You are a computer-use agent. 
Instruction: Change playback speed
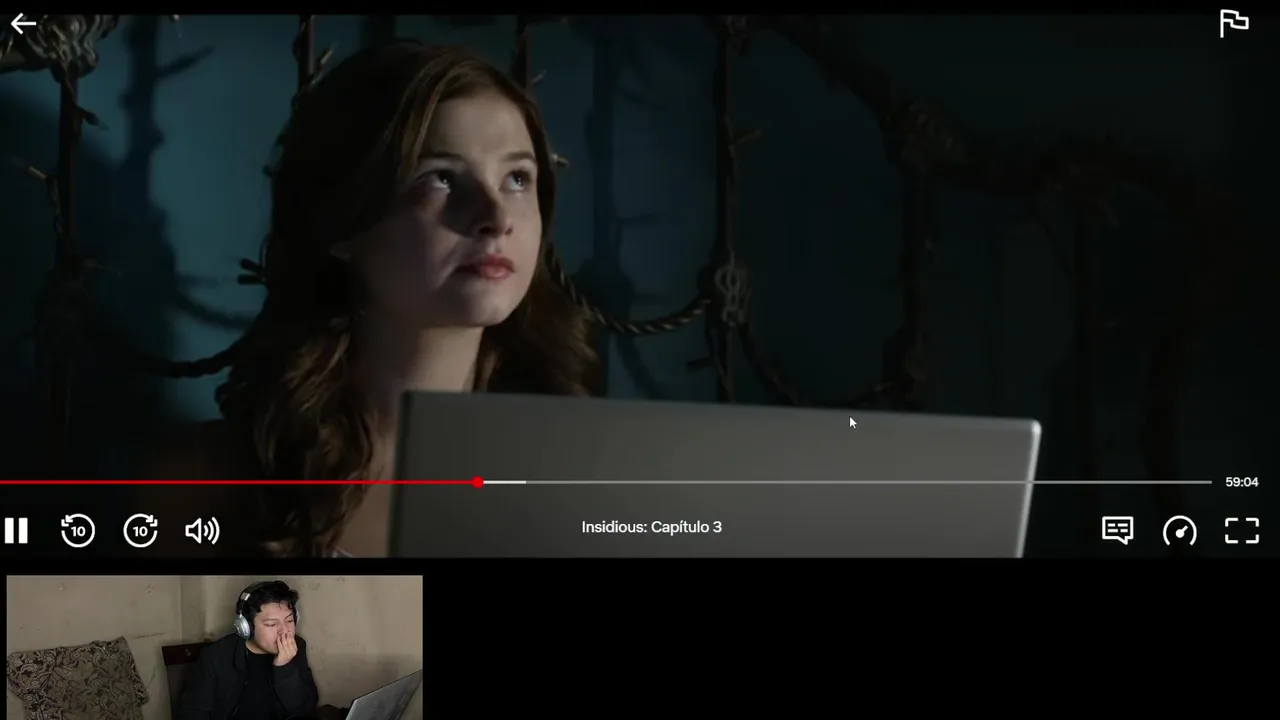coord(1180,531)
